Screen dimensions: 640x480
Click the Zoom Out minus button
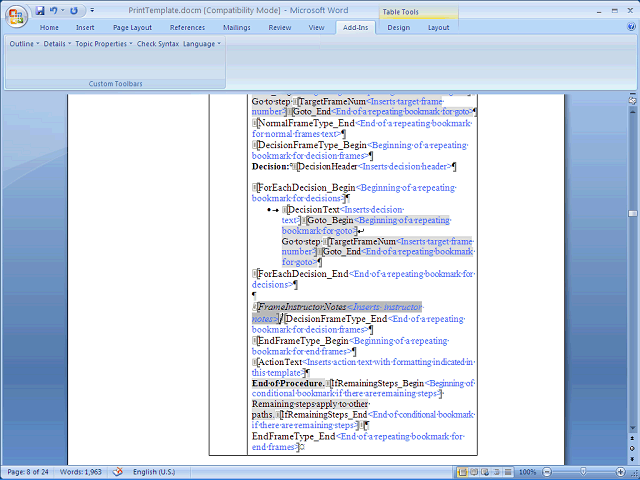tap(547, 472)
